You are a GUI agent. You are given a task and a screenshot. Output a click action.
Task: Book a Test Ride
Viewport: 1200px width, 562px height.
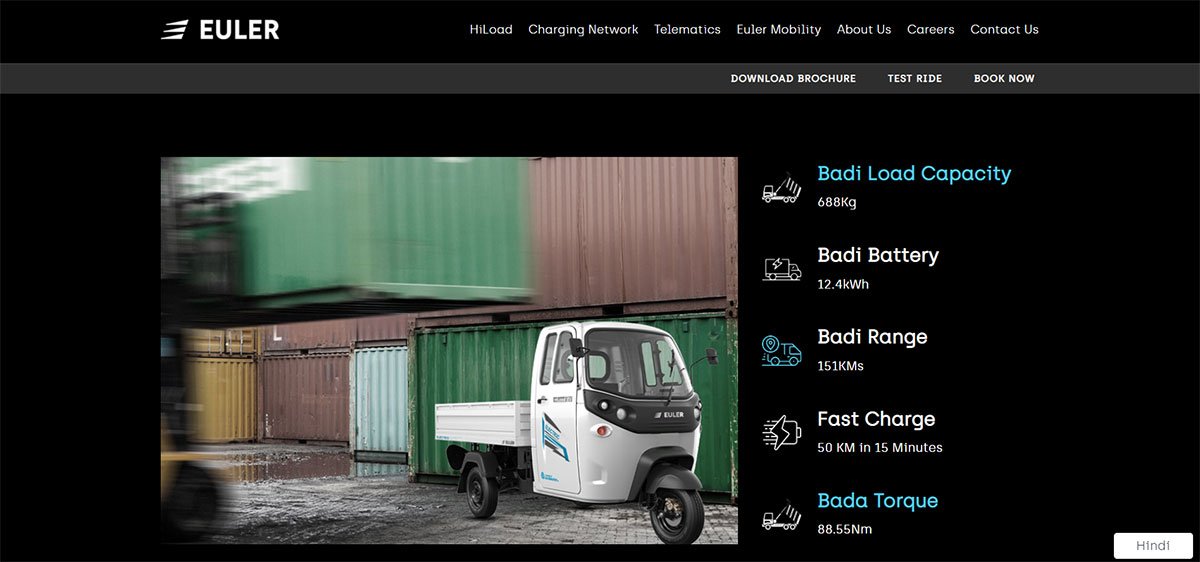pyautogui.click(x=915, y=78)
